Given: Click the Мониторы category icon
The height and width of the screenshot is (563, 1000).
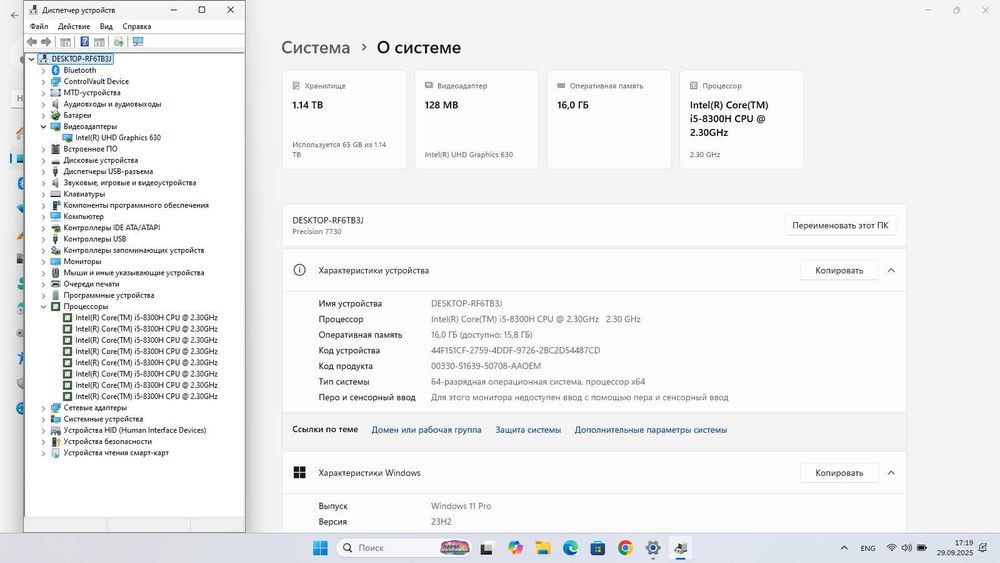Looking at the screenshot, I should [55, 261].
